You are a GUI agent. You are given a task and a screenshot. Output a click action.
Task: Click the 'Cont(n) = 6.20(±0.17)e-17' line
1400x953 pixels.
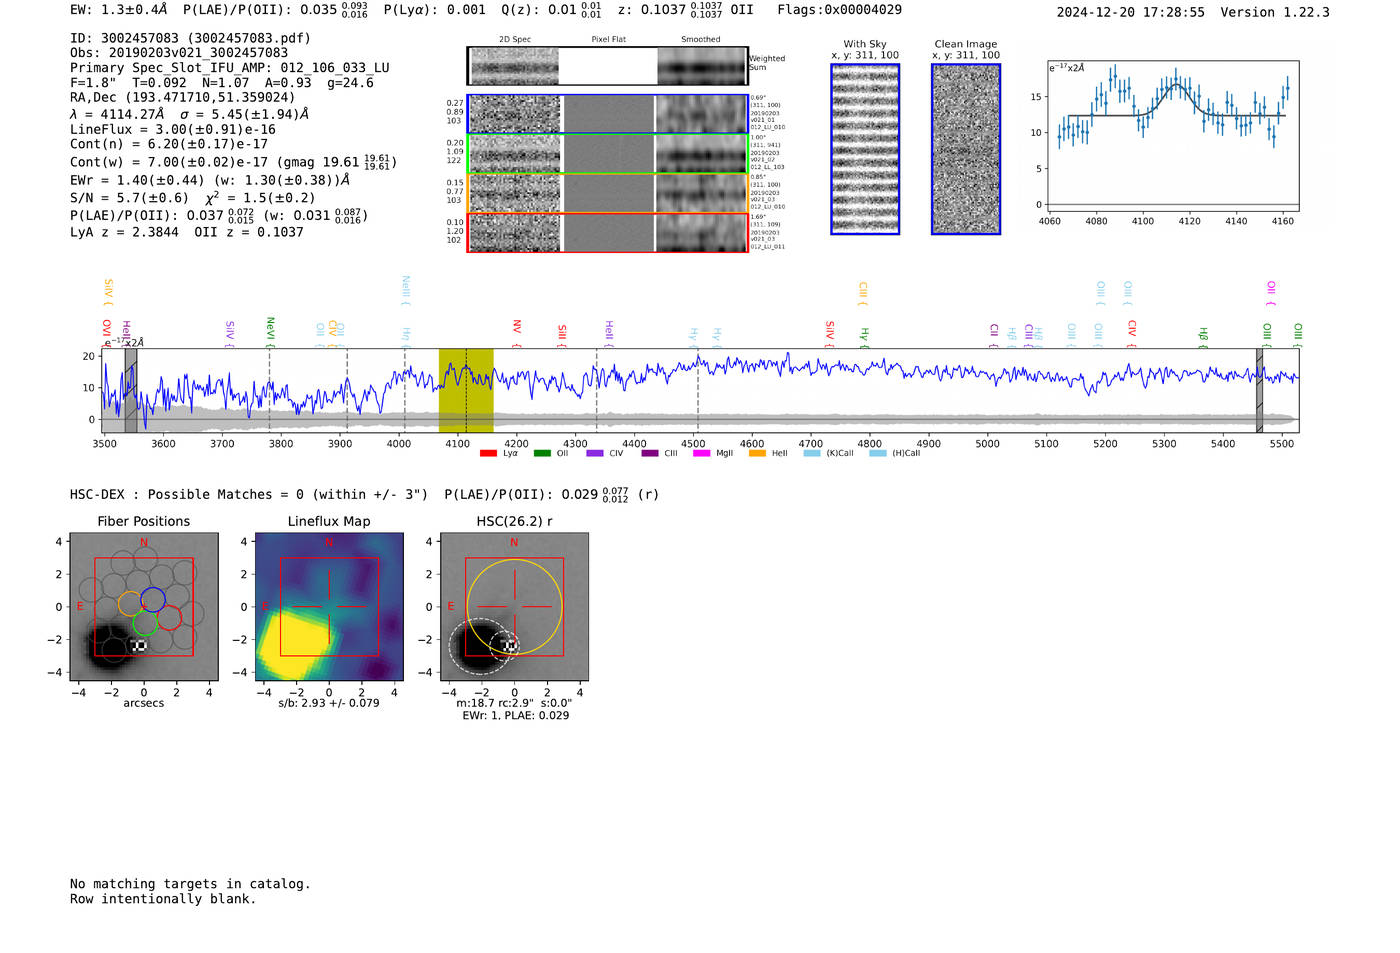(169, 144)
